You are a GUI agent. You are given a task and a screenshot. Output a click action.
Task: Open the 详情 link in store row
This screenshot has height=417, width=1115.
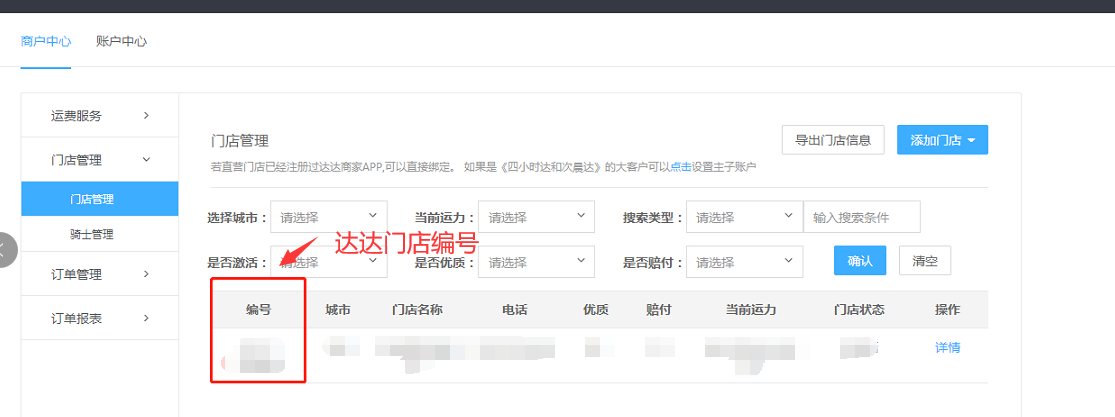(x=947, y=347)
